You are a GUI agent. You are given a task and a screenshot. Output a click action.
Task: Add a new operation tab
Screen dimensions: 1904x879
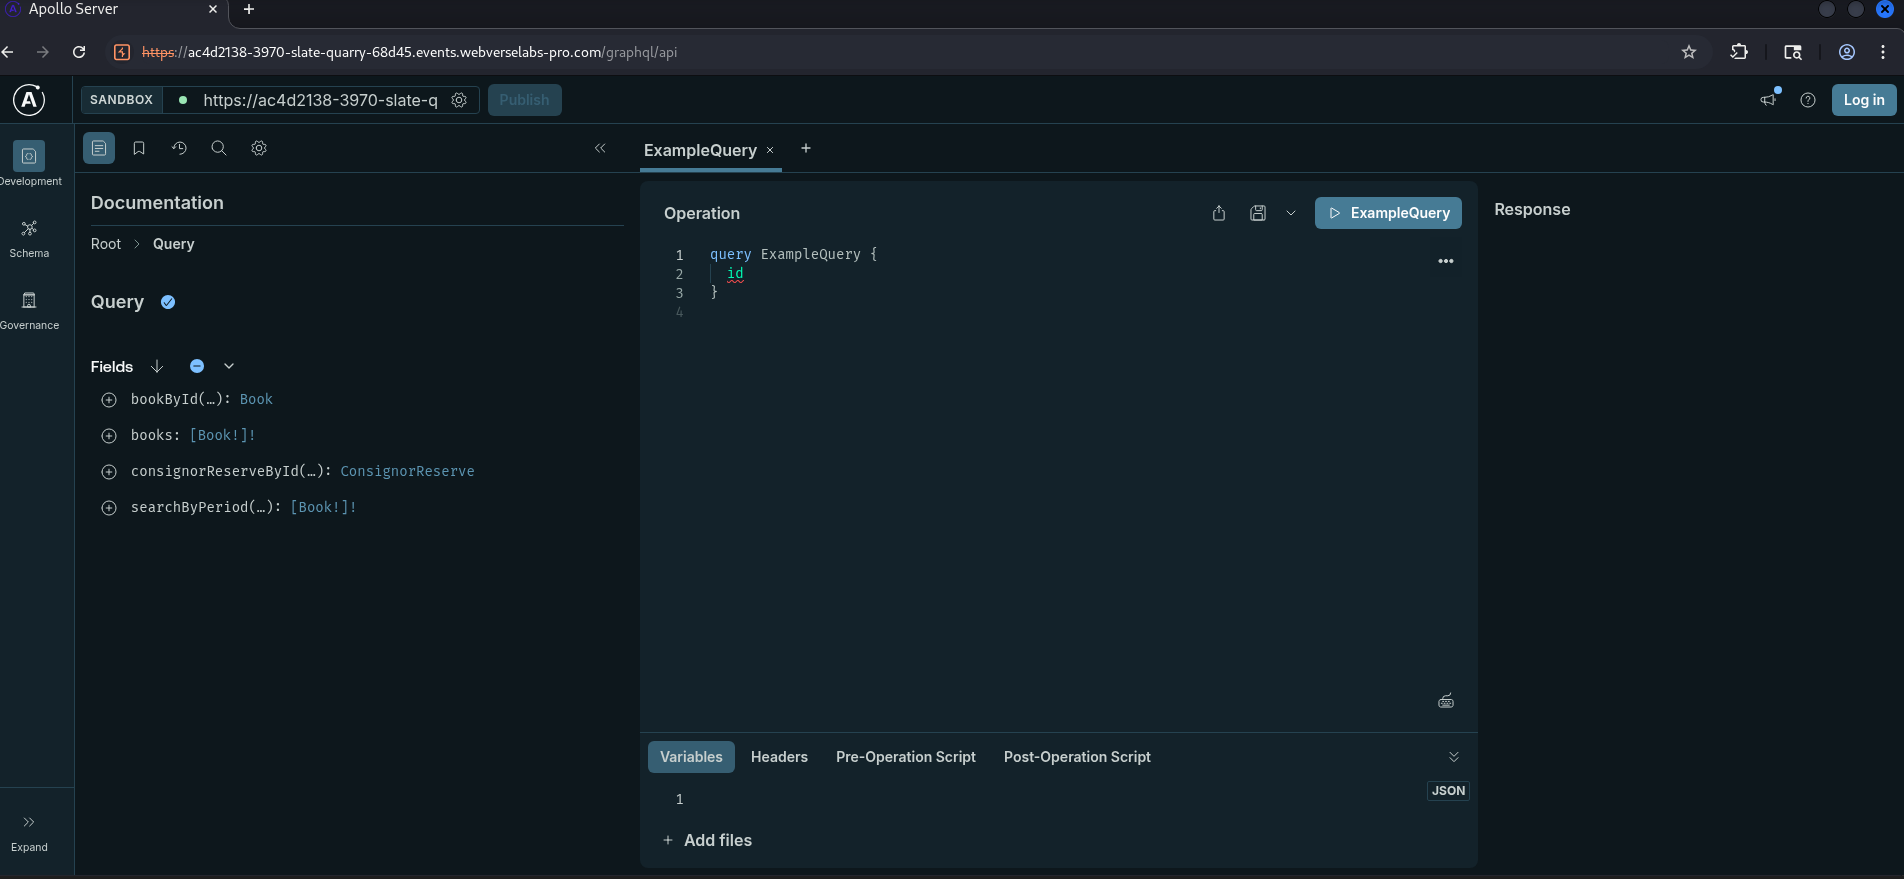tap(806, 148)
